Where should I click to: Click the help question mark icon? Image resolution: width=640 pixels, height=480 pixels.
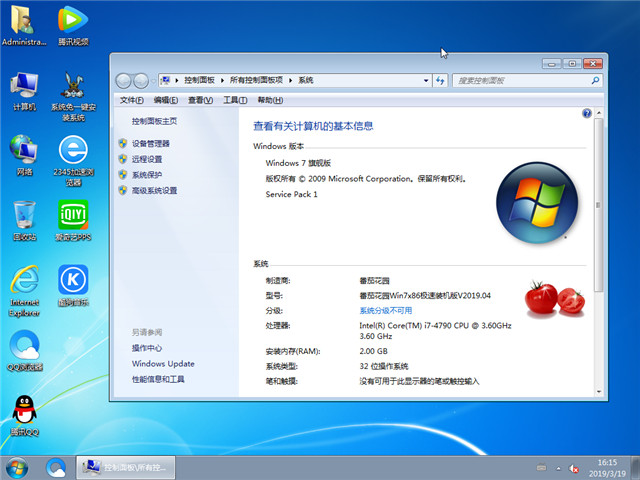click(x=587, y=114)
